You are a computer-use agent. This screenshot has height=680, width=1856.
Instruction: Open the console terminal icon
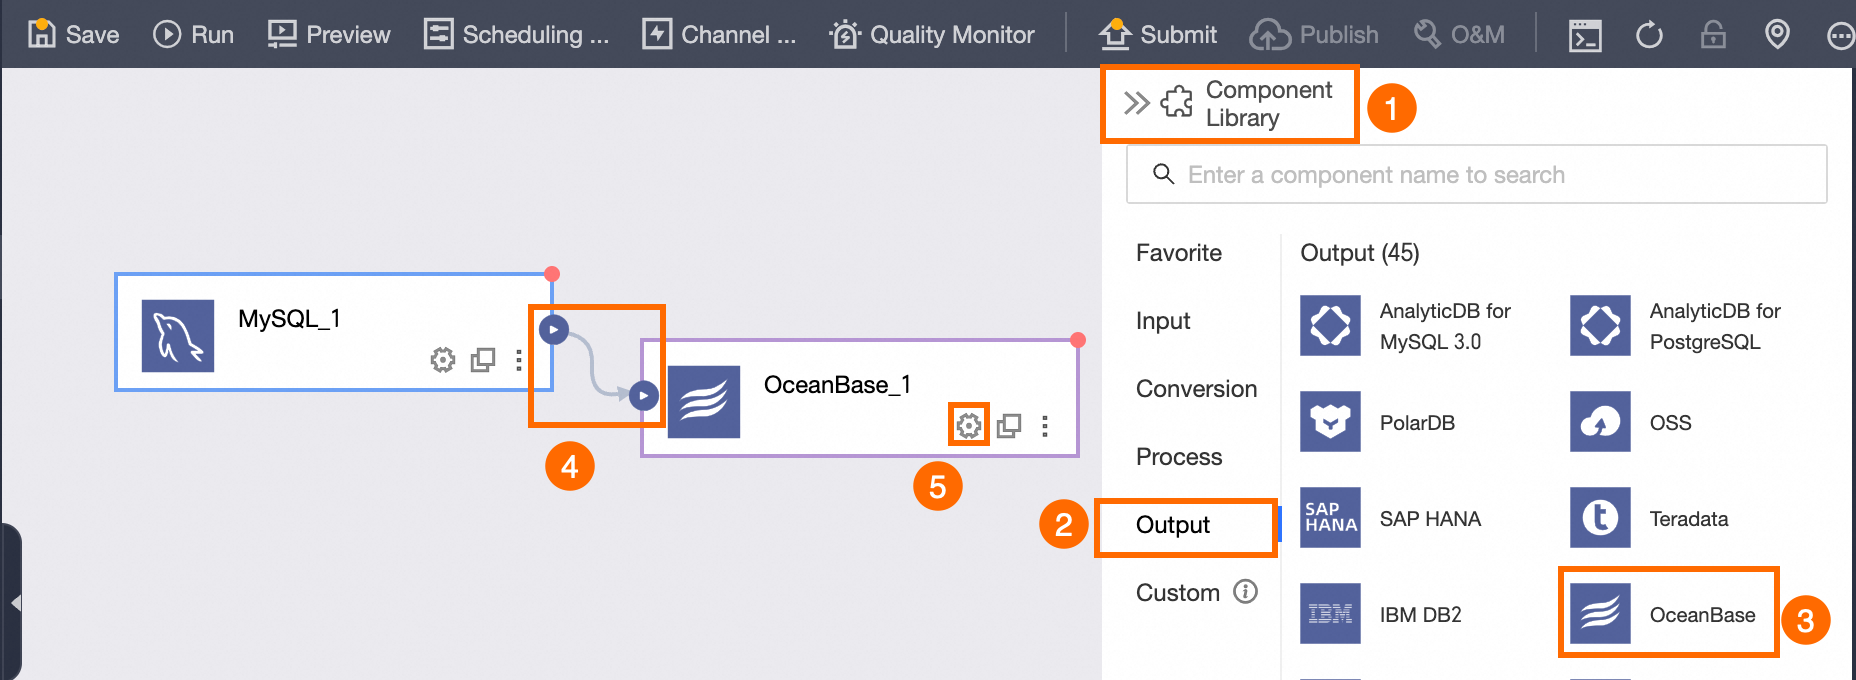click(1585, 35)
